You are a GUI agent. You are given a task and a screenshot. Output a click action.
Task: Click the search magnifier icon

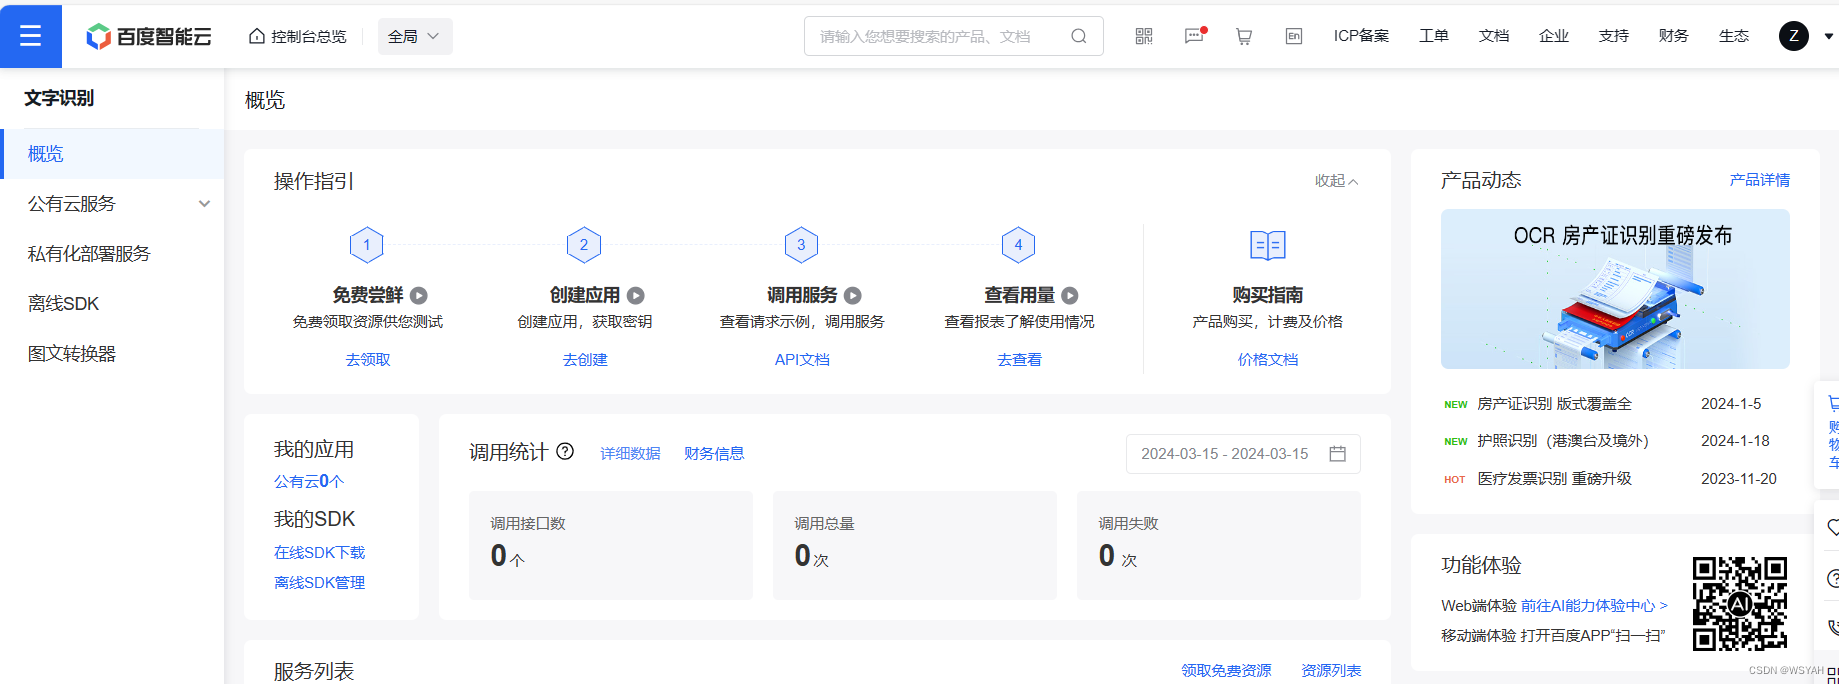click(1079, 37)
